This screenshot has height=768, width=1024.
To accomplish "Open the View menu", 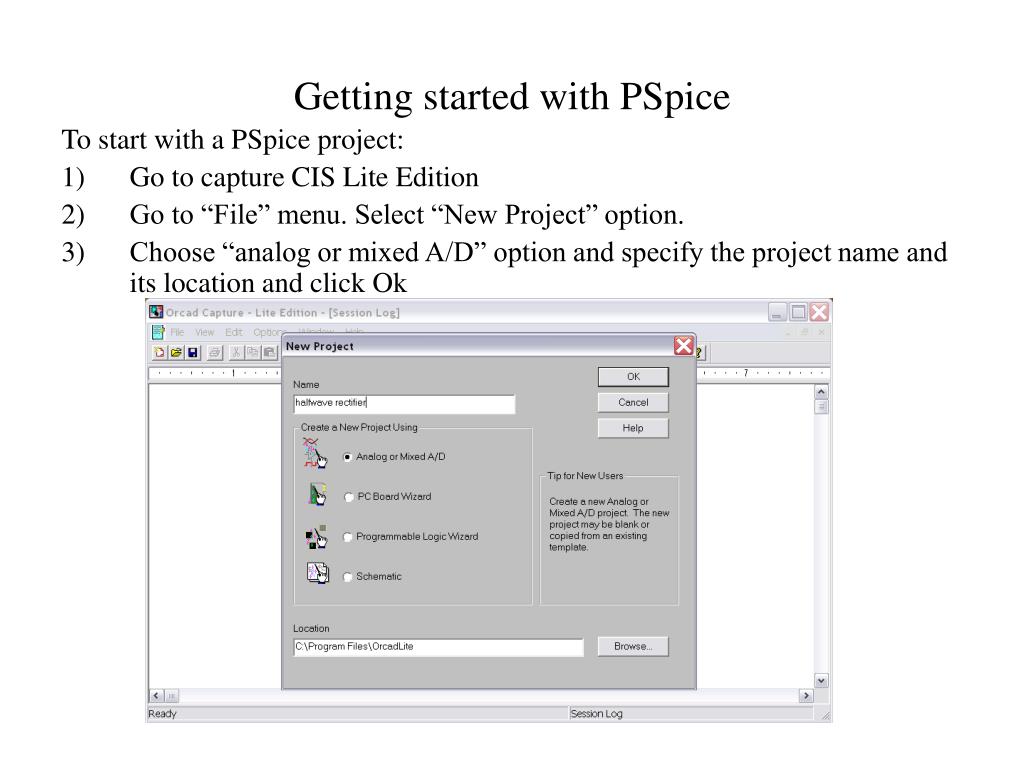I will pos(204,332).
